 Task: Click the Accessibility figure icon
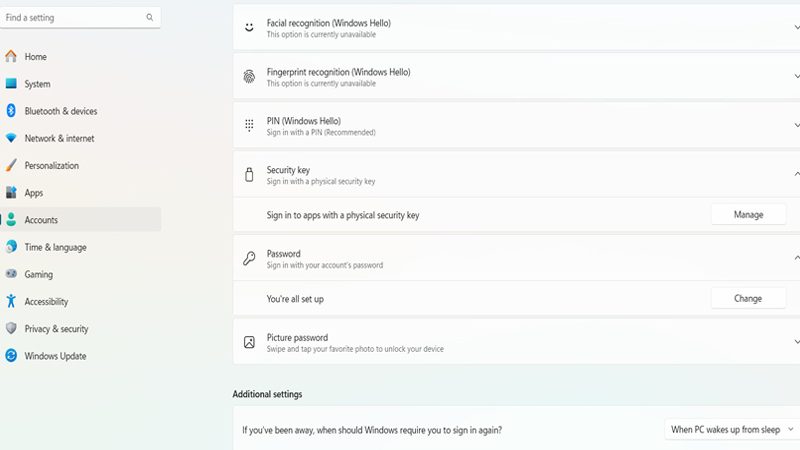click(x=11, y=301)
